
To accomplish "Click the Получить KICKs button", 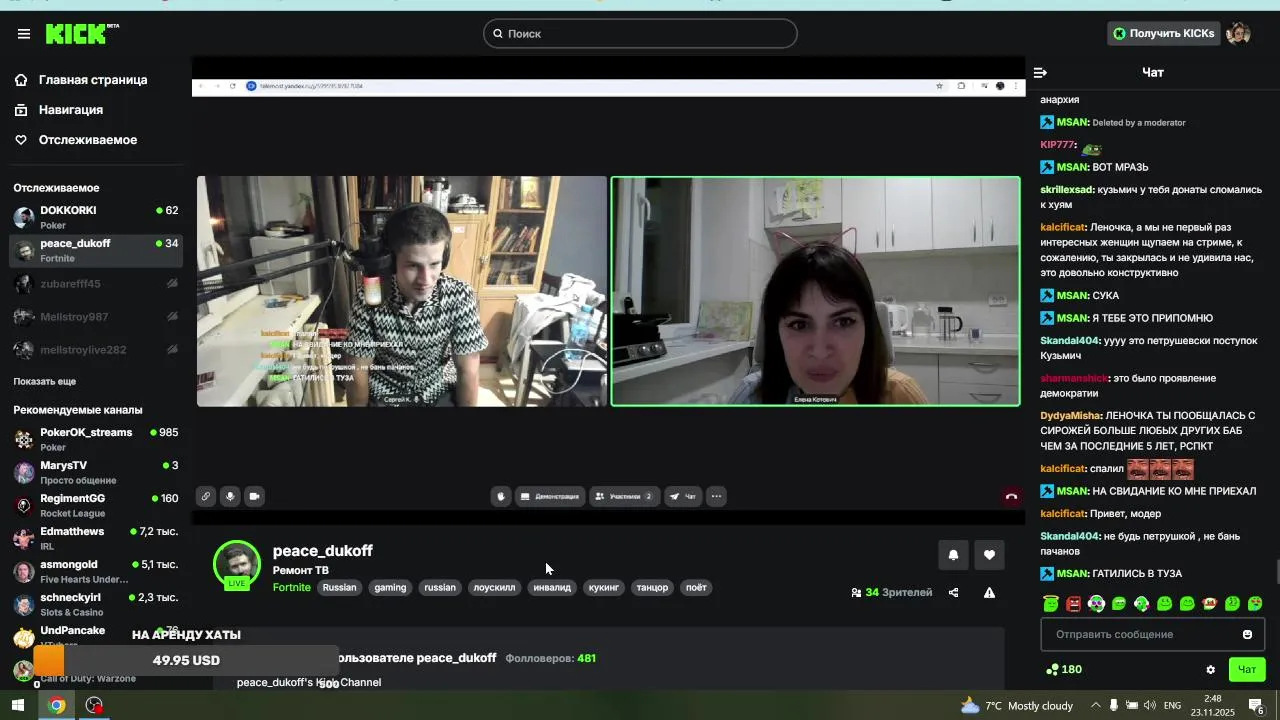I will coord(1164,34).
